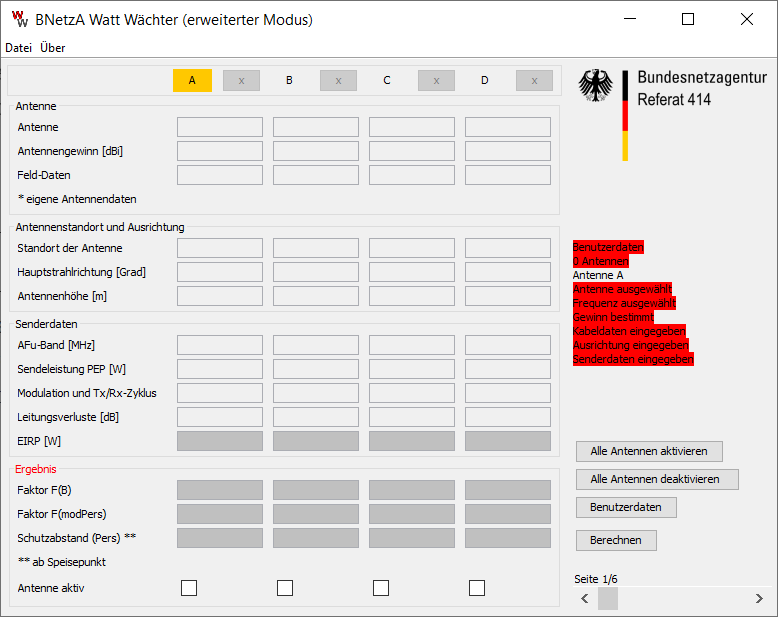Click the Berechnen button
The image size is (778, 617).
[616, 540]
